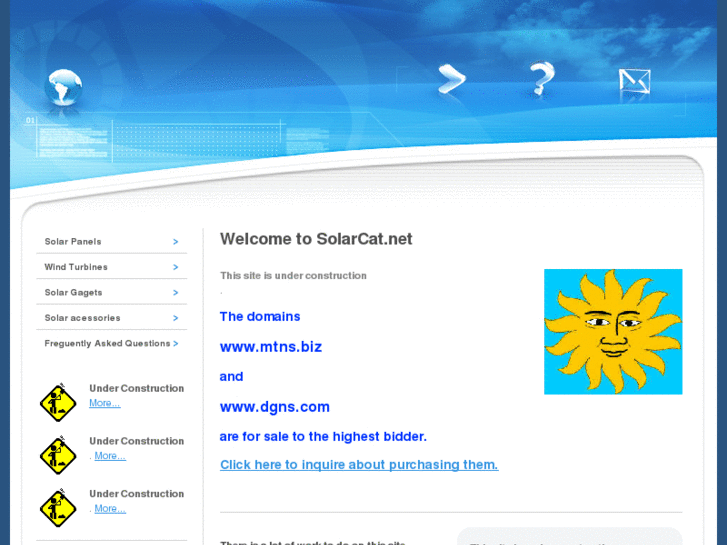727x545 pixels.
Task: Click 'are for sale to the highest bidder' text
Action: [x=323, y=436]
